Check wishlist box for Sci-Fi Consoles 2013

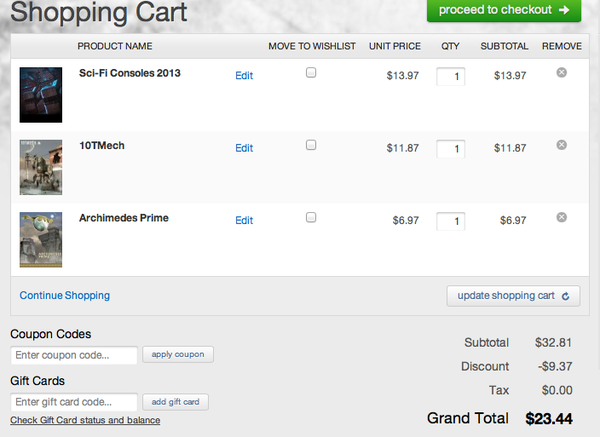click(311, 72)
